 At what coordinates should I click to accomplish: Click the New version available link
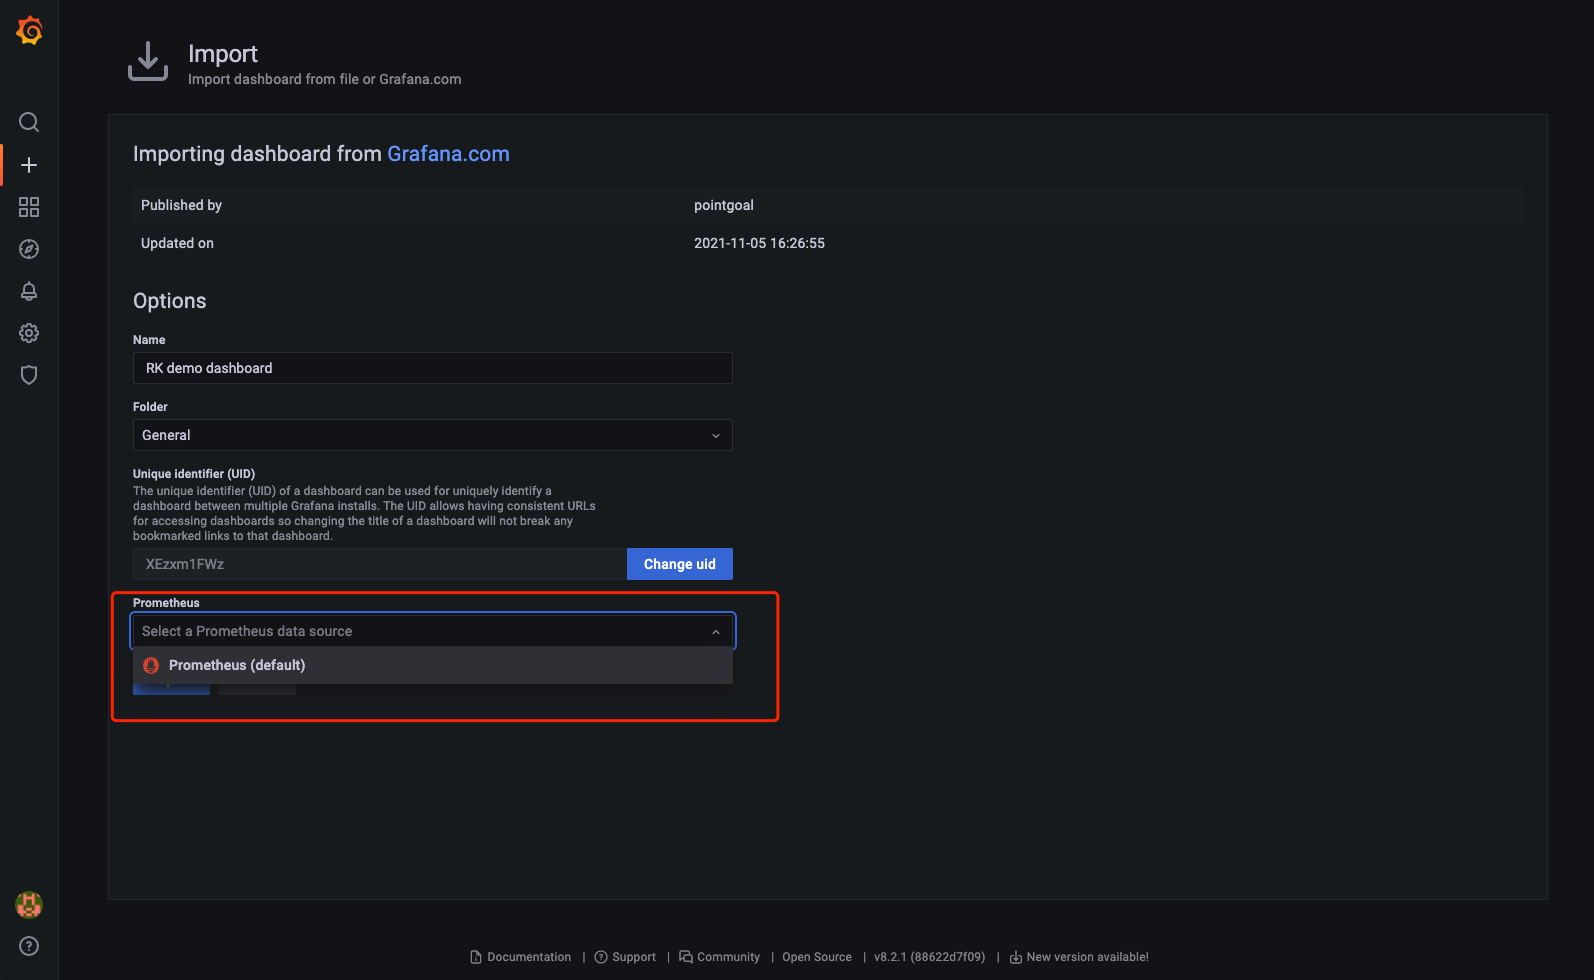tap(1079, 957)
